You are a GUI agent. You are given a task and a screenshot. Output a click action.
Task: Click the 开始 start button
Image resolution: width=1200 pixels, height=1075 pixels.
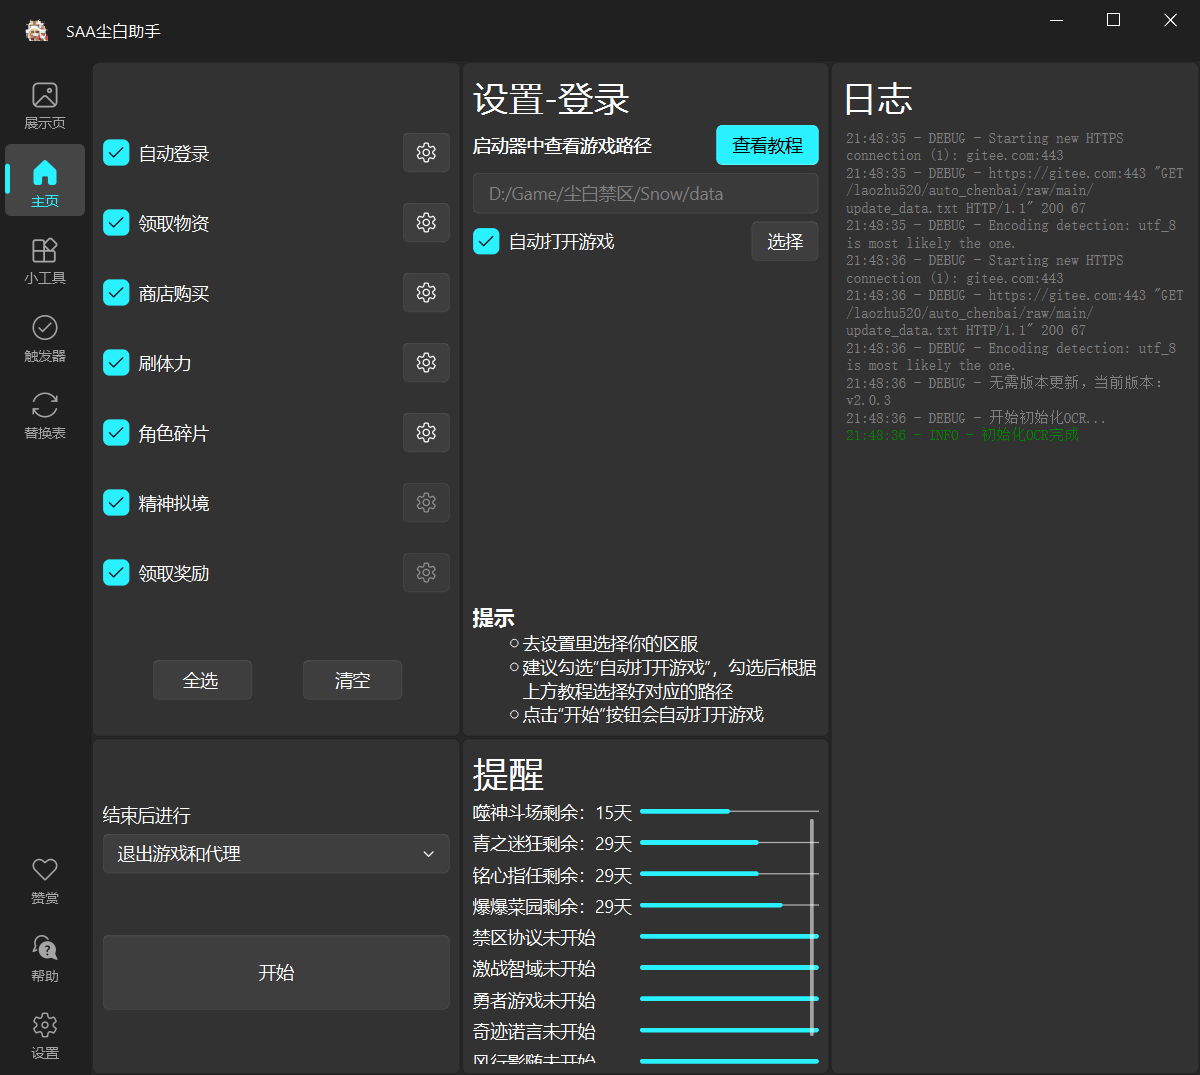pyautogui.click(x=276, y=972)
